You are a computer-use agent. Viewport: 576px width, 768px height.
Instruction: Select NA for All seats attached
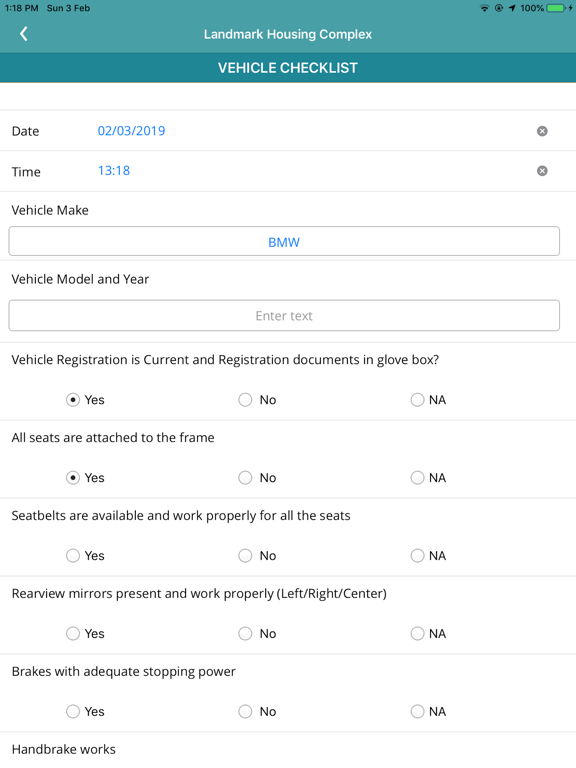(x=417, y=478)
